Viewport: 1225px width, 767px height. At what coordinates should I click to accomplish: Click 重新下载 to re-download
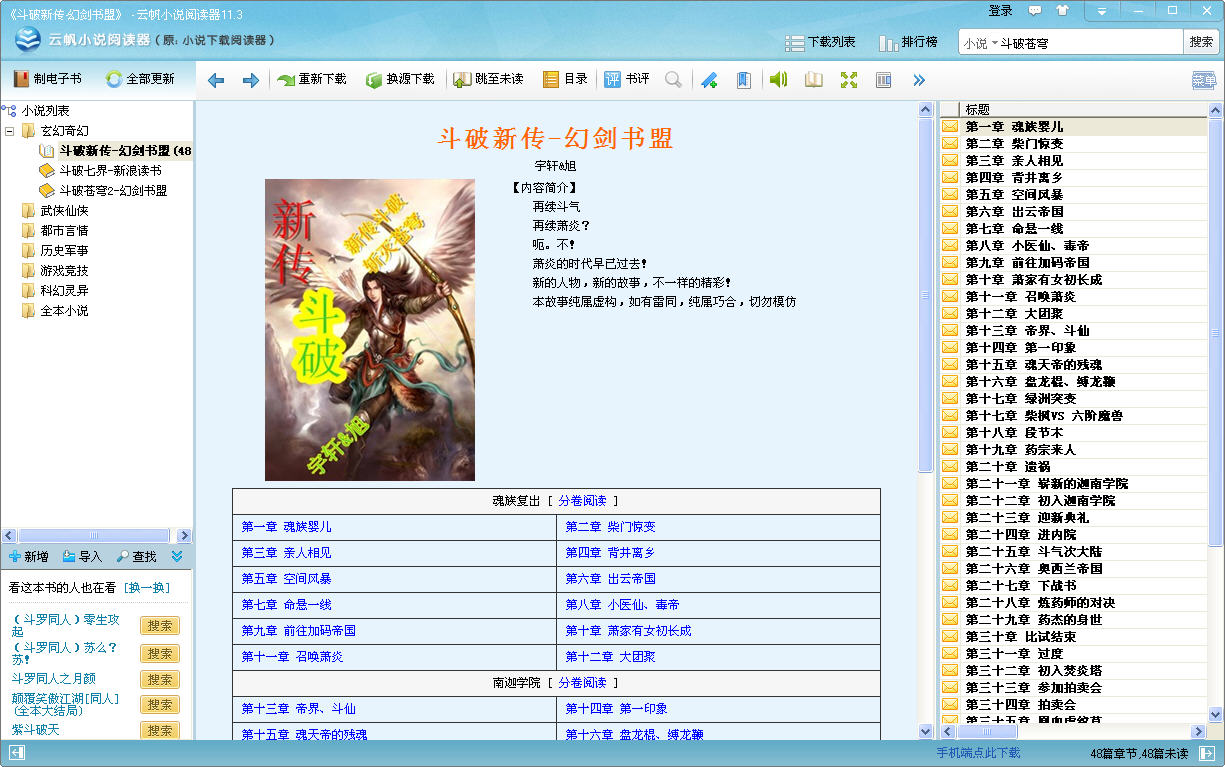coord(312,79)
